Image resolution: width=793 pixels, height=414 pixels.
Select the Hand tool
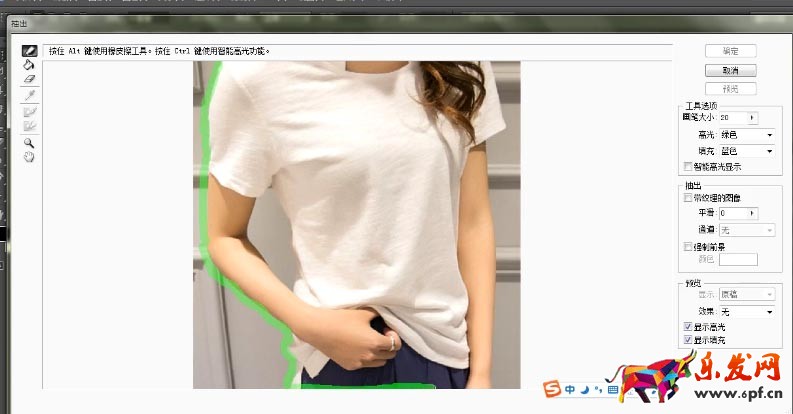pos(29,157)
